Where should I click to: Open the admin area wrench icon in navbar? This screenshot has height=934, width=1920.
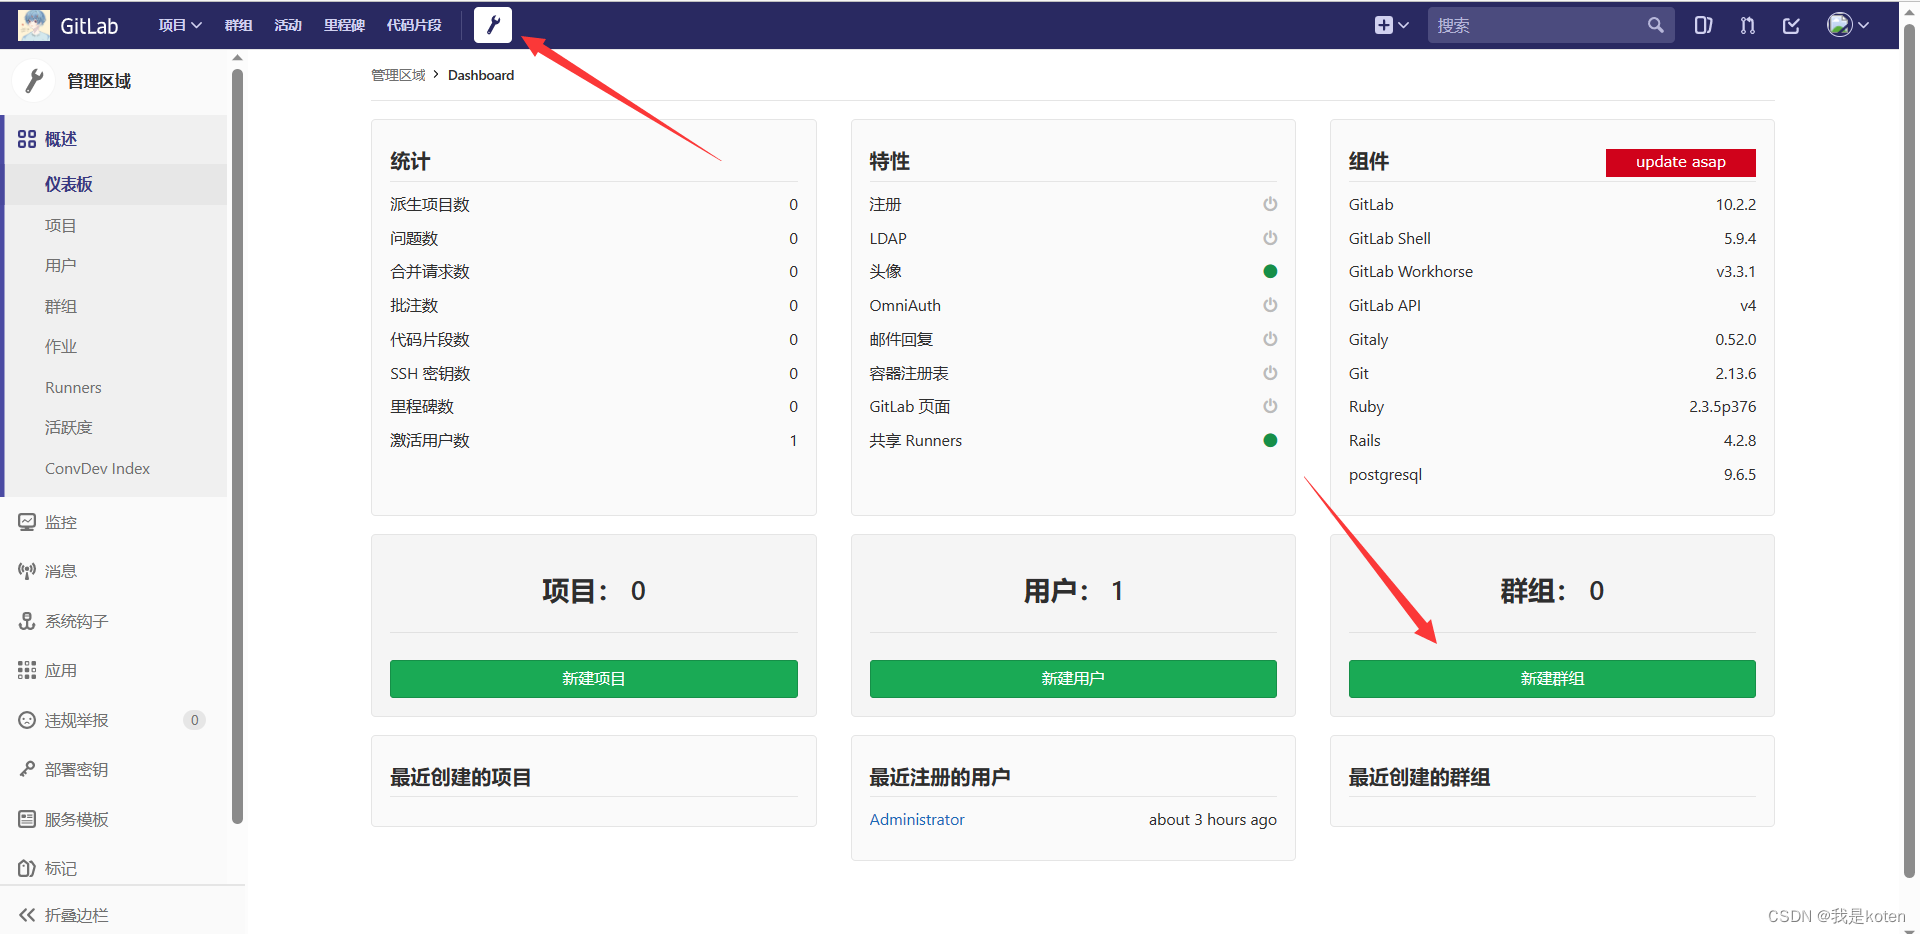tap(493, 25)
